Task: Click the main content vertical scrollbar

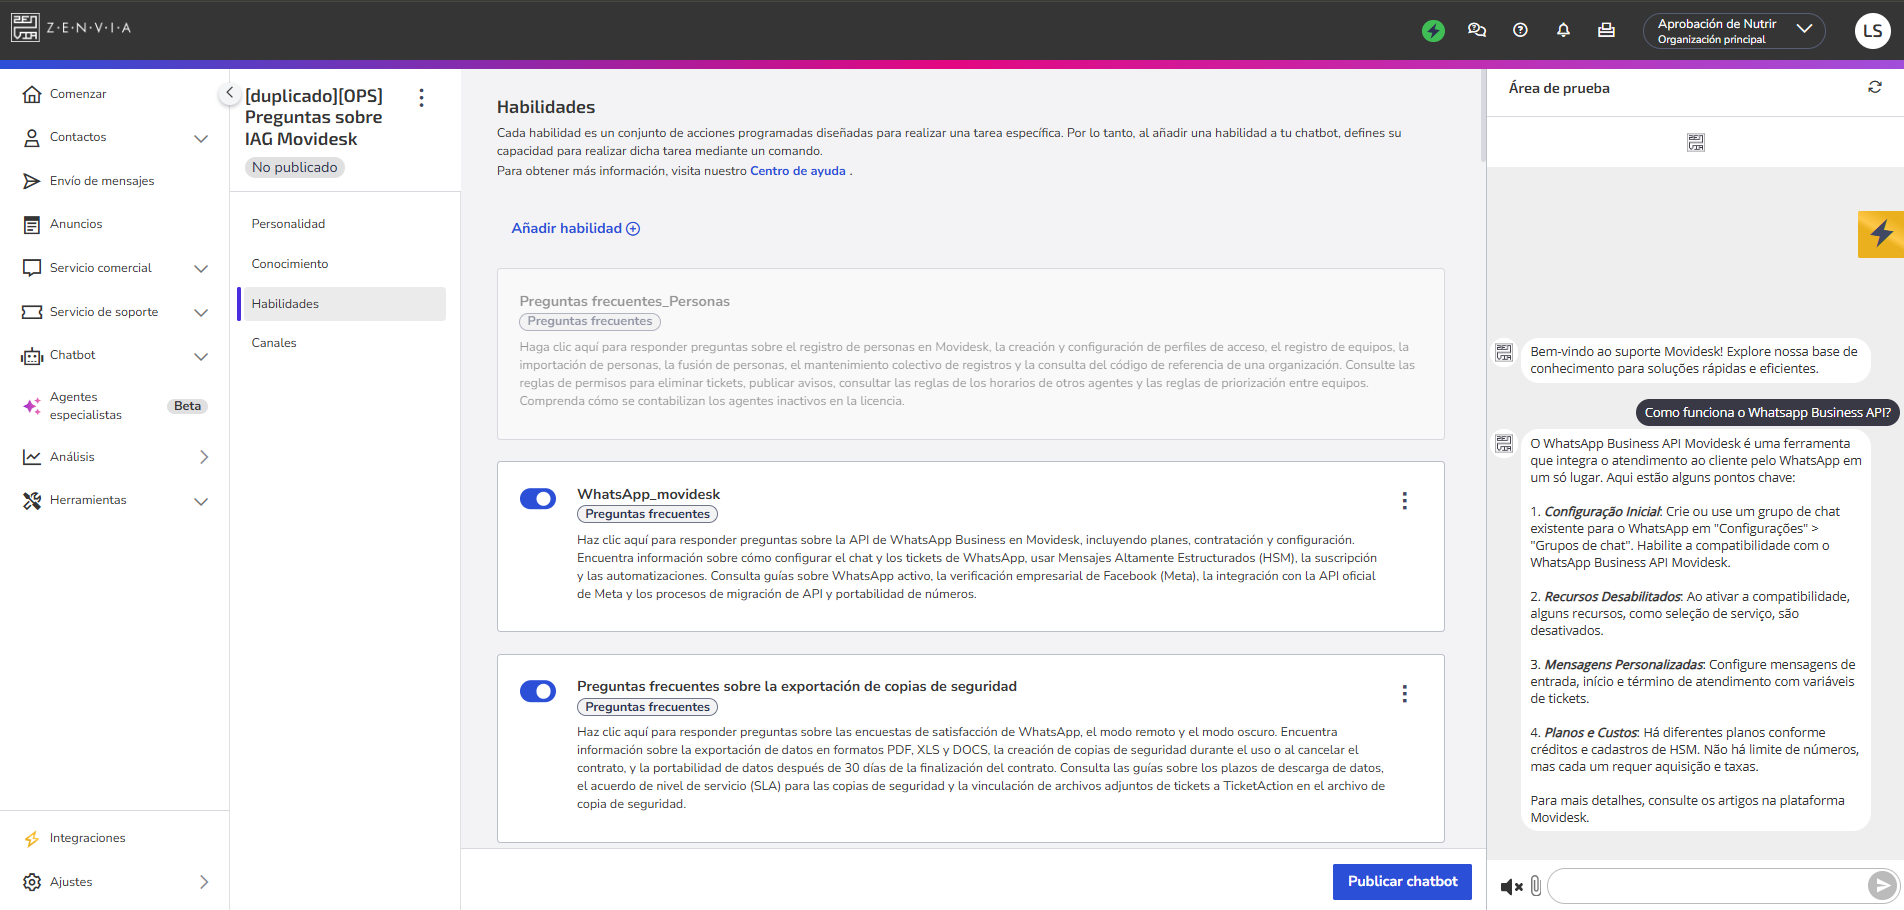Action: click(x=1482, y=115)
